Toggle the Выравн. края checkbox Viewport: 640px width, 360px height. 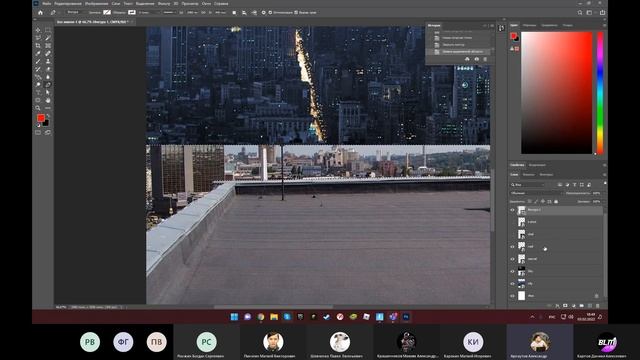tap(296, 13)
